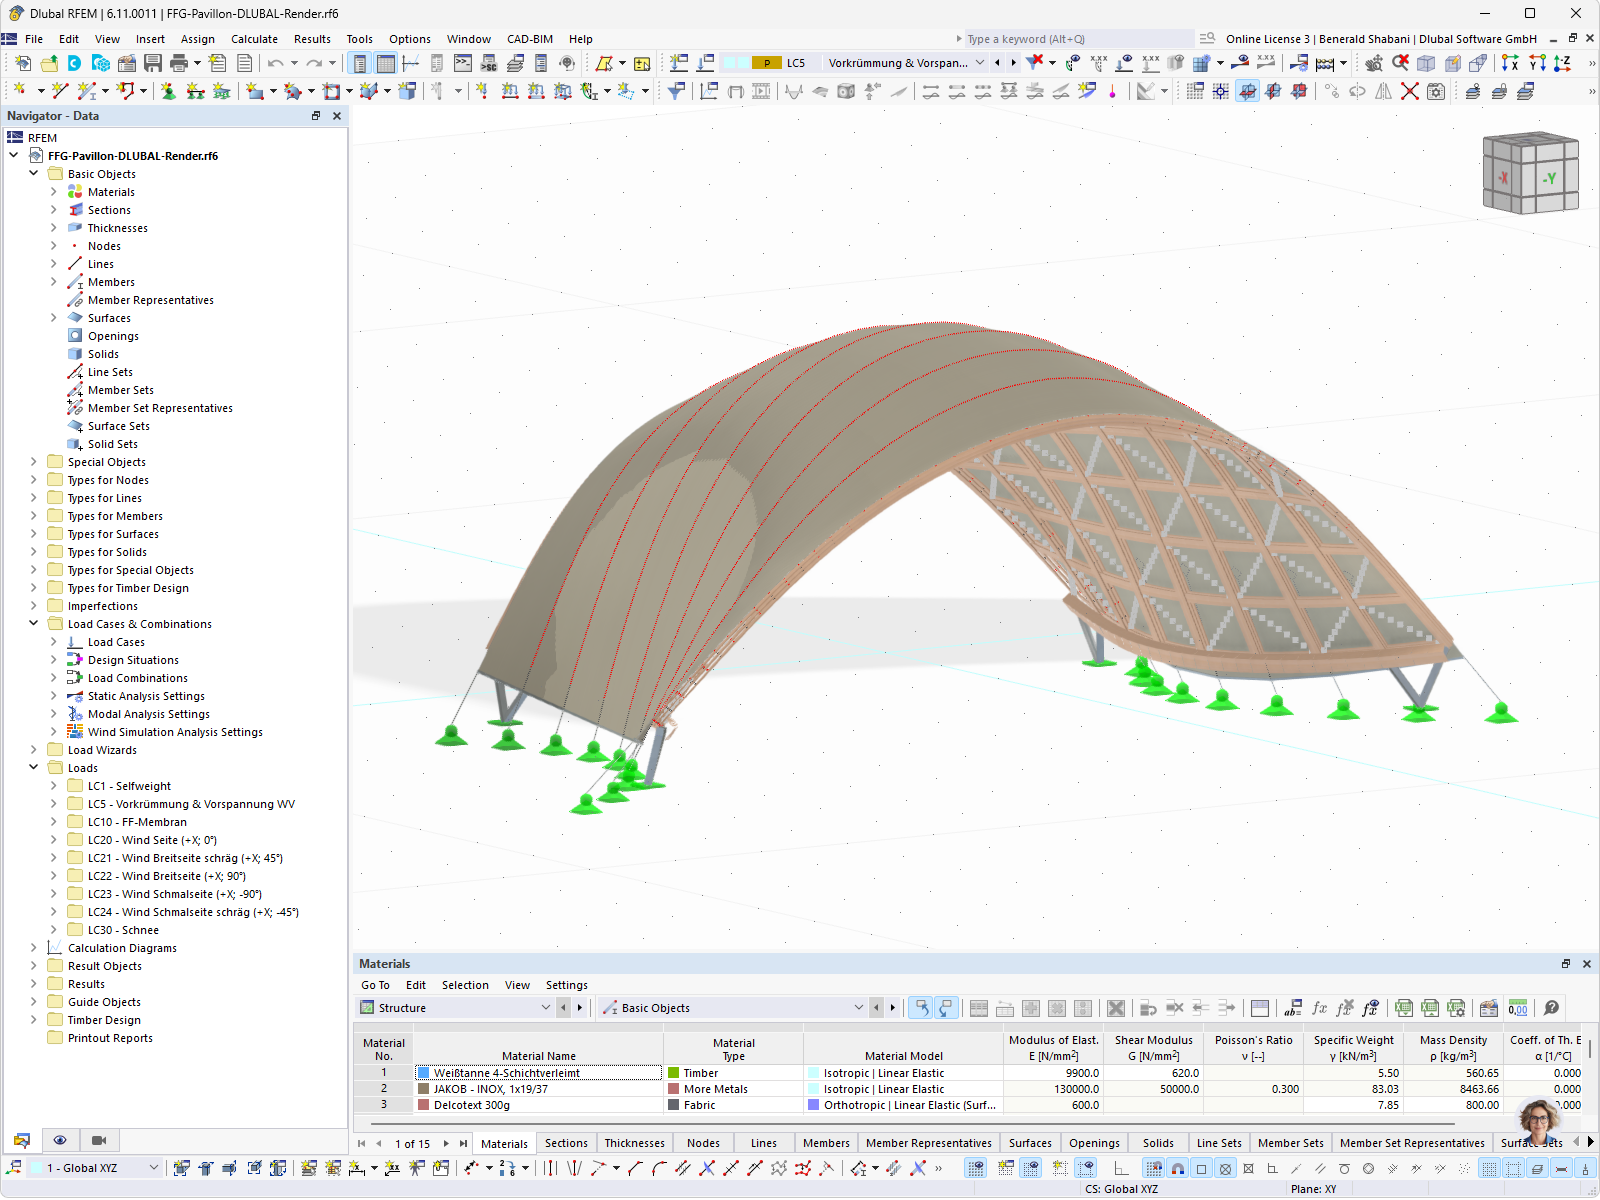Open the Calculate menu
Viewport: 1600px width, 1200px height.
click(x=255, y=39)
